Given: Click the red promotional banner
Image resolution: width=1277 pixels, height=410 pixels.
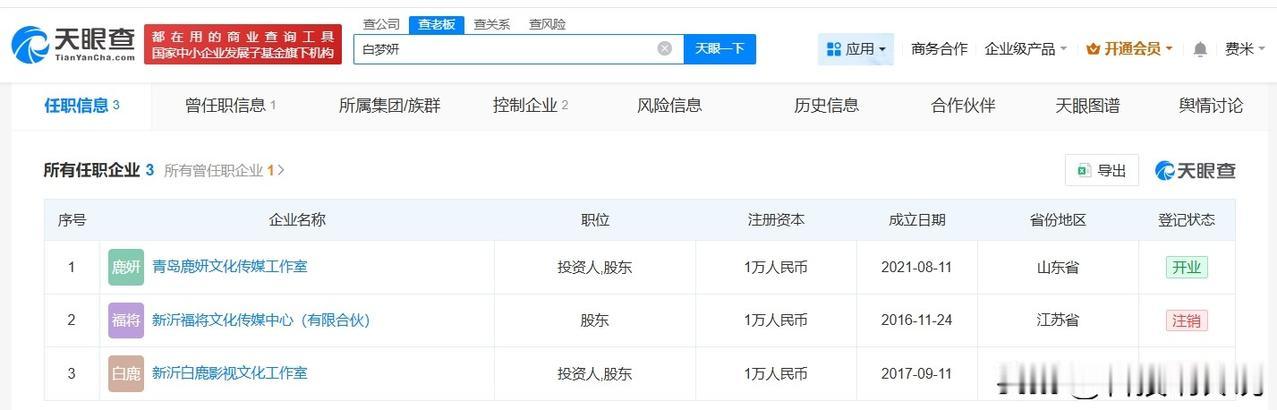Looking at the screenshot, I should click(243, 45).
